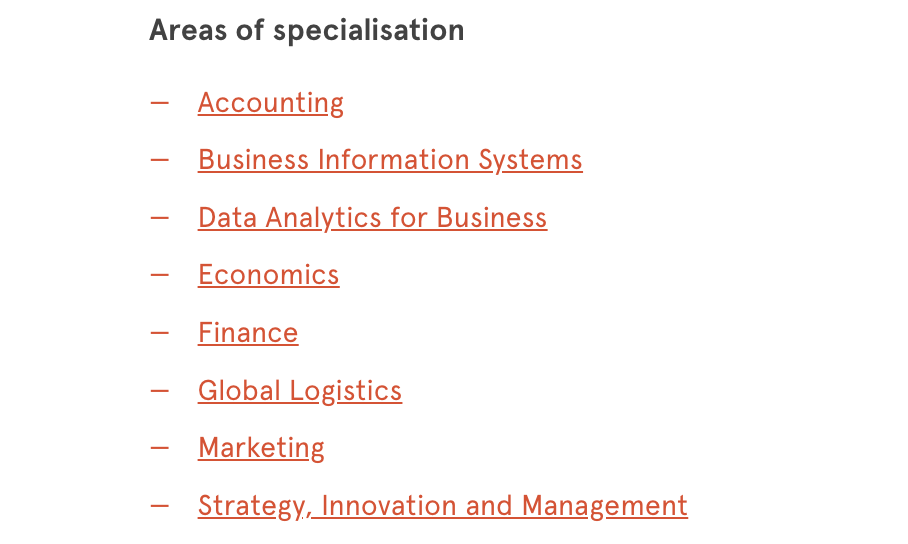The height and width of the screenshot is (544, 908).
Task: Choose the Marketing link
Action: [261, 448]
